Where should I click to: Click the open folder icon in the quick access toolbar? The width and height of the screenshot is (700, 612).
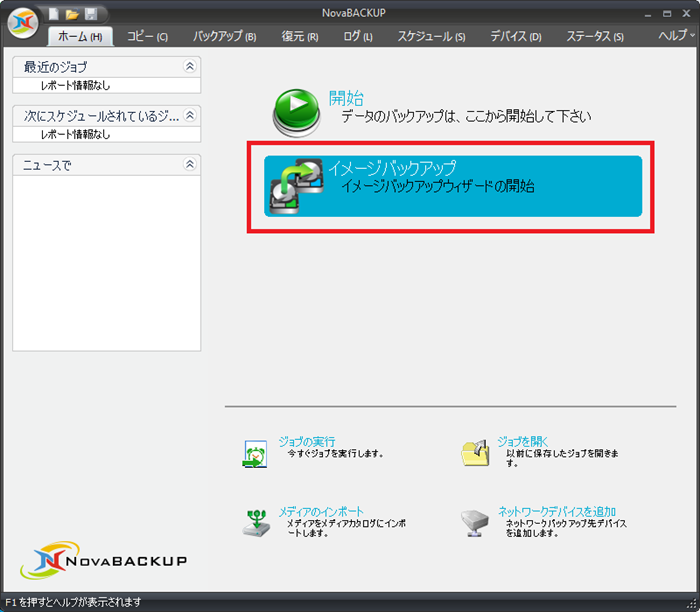pyautogui.click(x=72, y=14)
